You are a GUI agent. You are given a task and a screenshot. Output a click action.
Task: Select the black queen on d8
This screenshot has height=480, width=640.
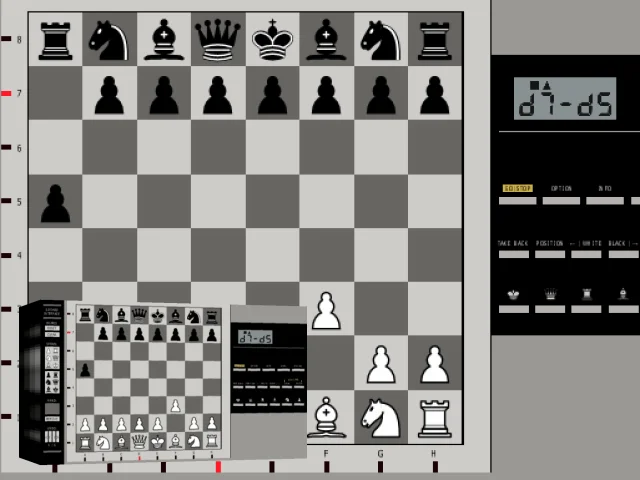coord(218,40)
